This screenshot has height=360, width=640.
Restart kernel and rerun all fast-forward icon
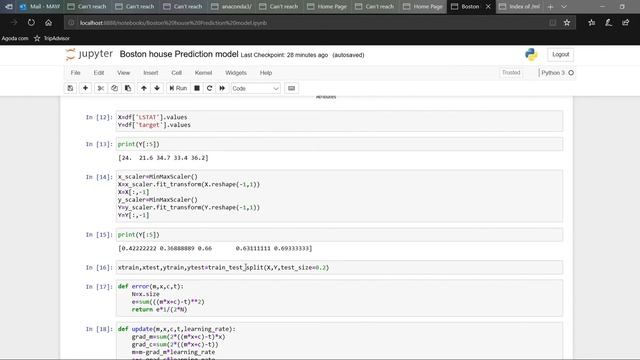[222, 88]
